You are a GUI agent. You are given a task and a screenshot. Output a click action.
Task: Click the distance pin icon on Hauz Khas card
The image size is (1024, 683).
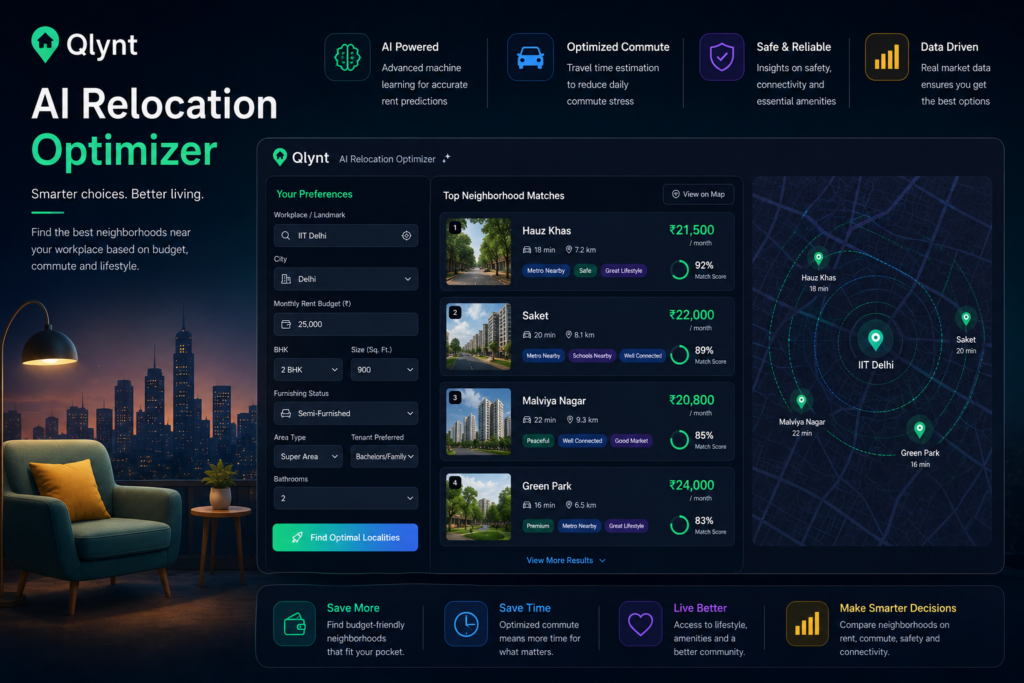tap(569, 249)
